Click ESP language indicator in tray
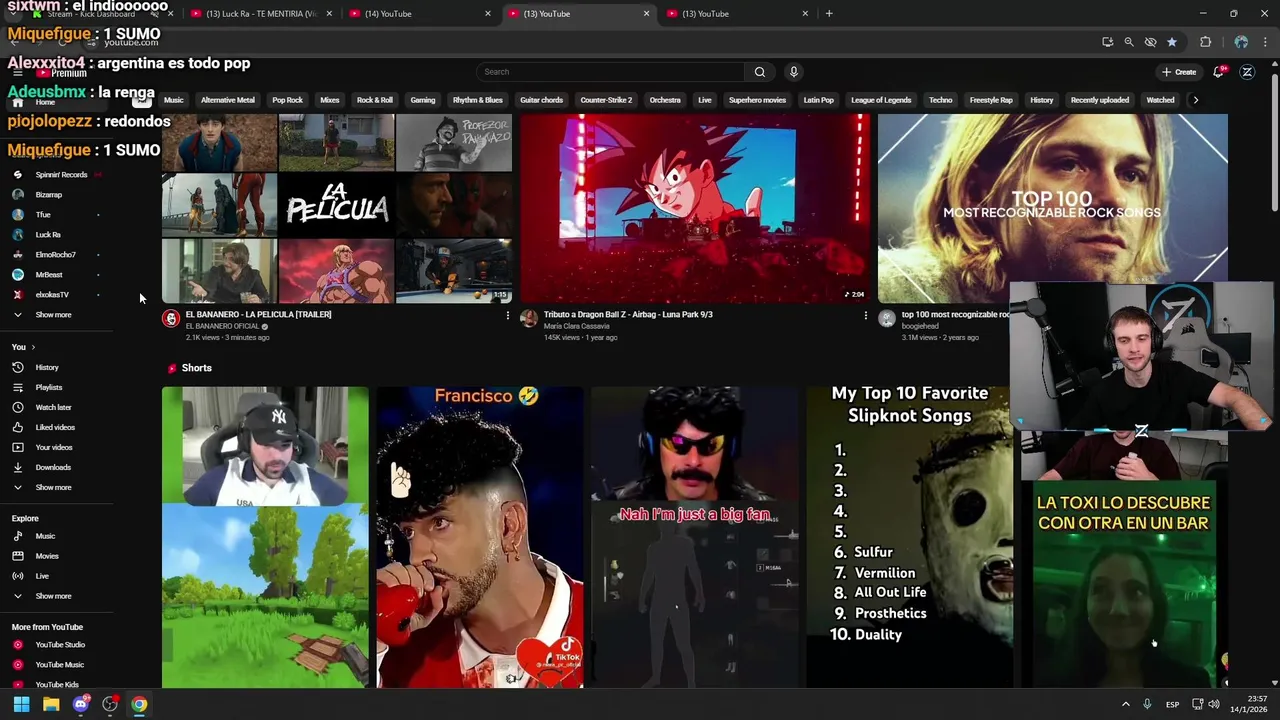The width and height of the screenshot is (1280, 720). (x=1172, y=705)
